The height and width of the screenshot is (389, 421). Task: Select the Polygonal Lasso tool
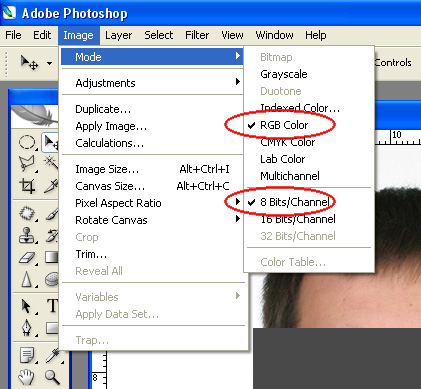pos(27,163)
